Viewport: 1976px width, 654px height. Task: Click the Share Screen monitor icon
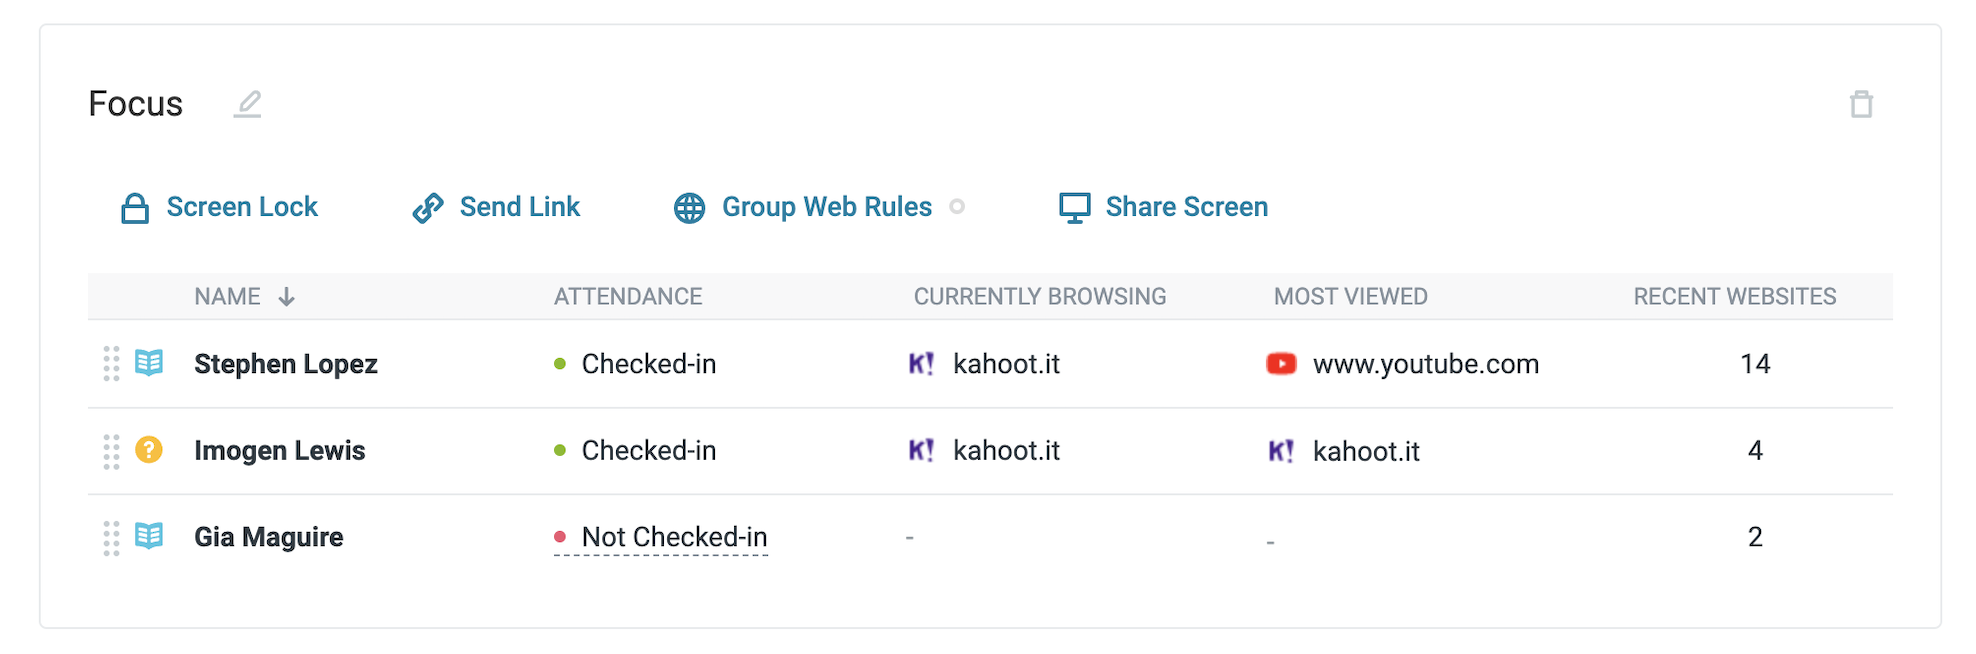pos(1074,208)
